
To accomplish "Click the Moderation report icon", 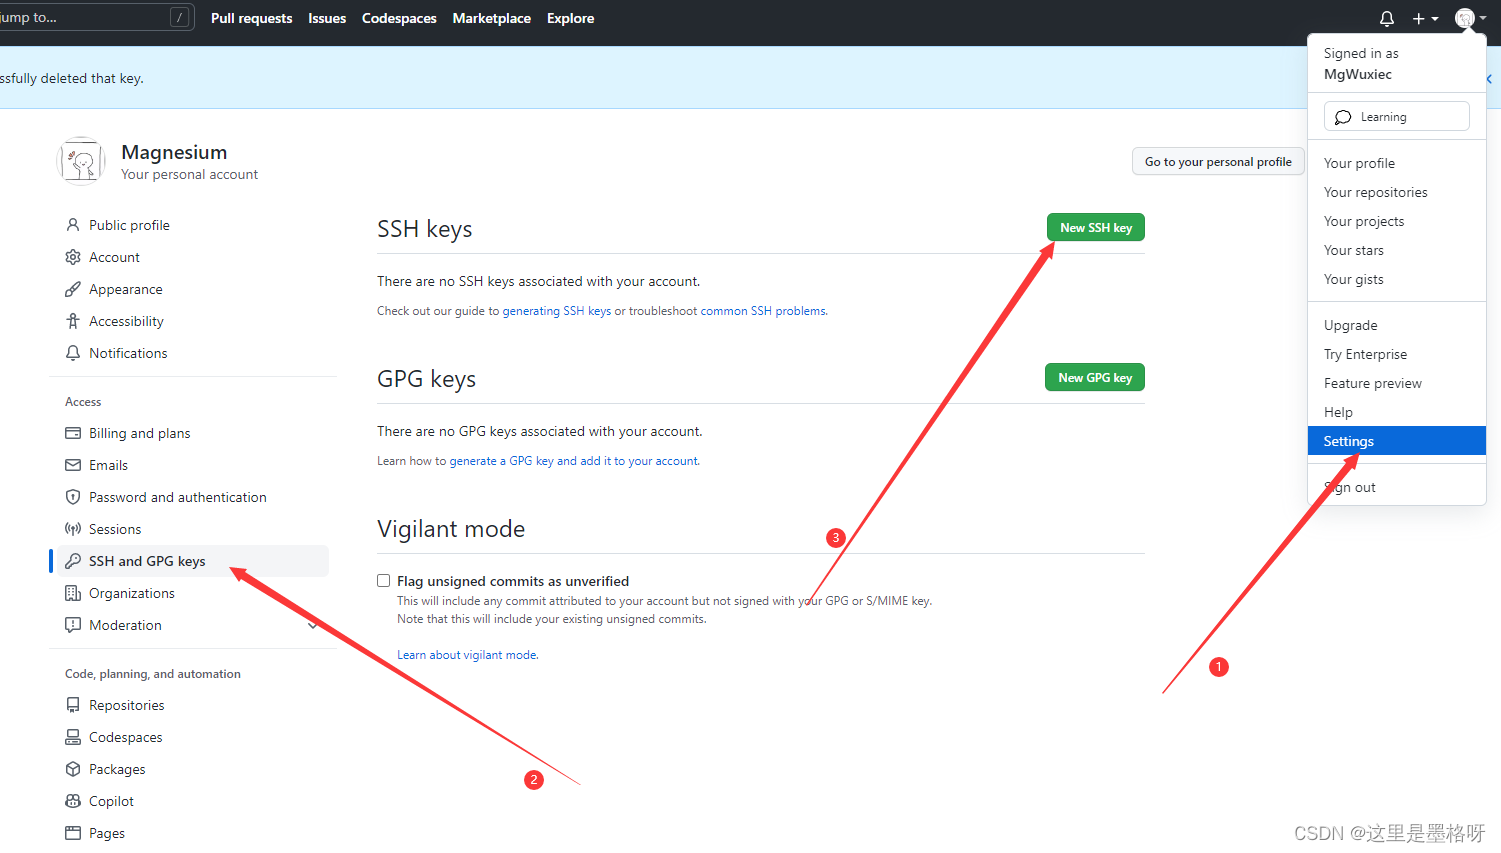I will coord(73,625).
